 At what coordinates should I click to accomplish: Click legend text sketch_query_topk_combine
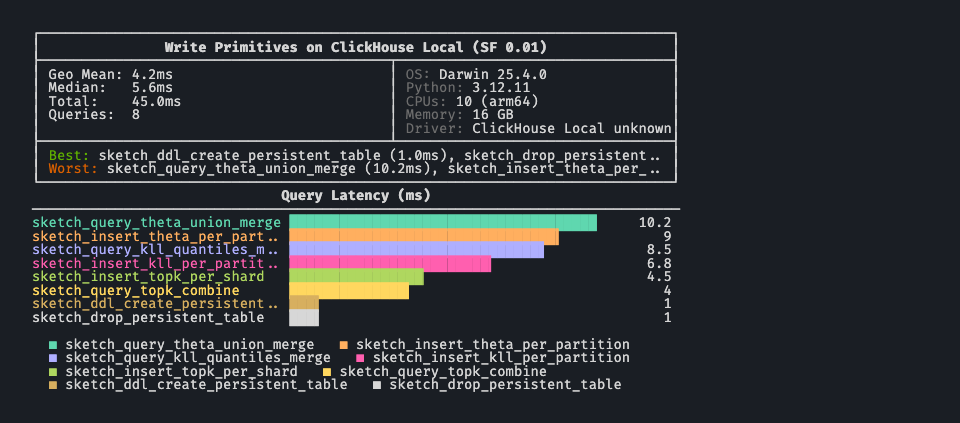pos(443,372)
